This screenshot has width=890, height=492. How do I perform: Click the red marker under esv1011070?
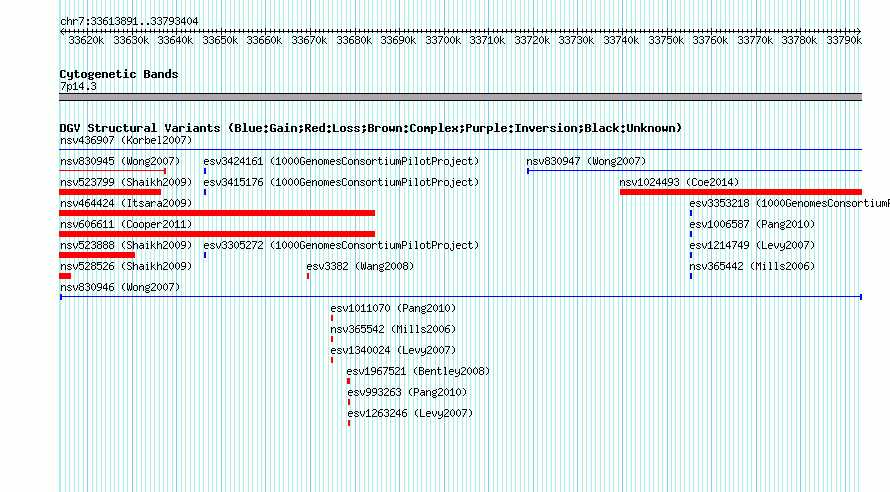click(x=332, y=318)
